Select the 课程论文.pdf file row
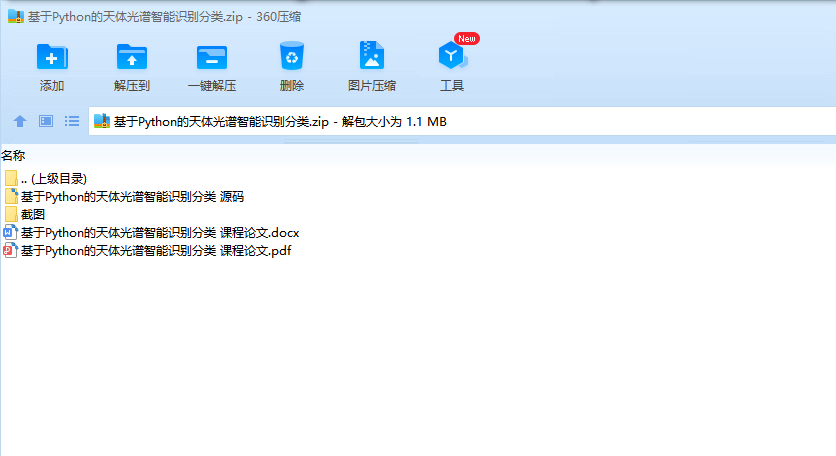 [x=147, y=251]
